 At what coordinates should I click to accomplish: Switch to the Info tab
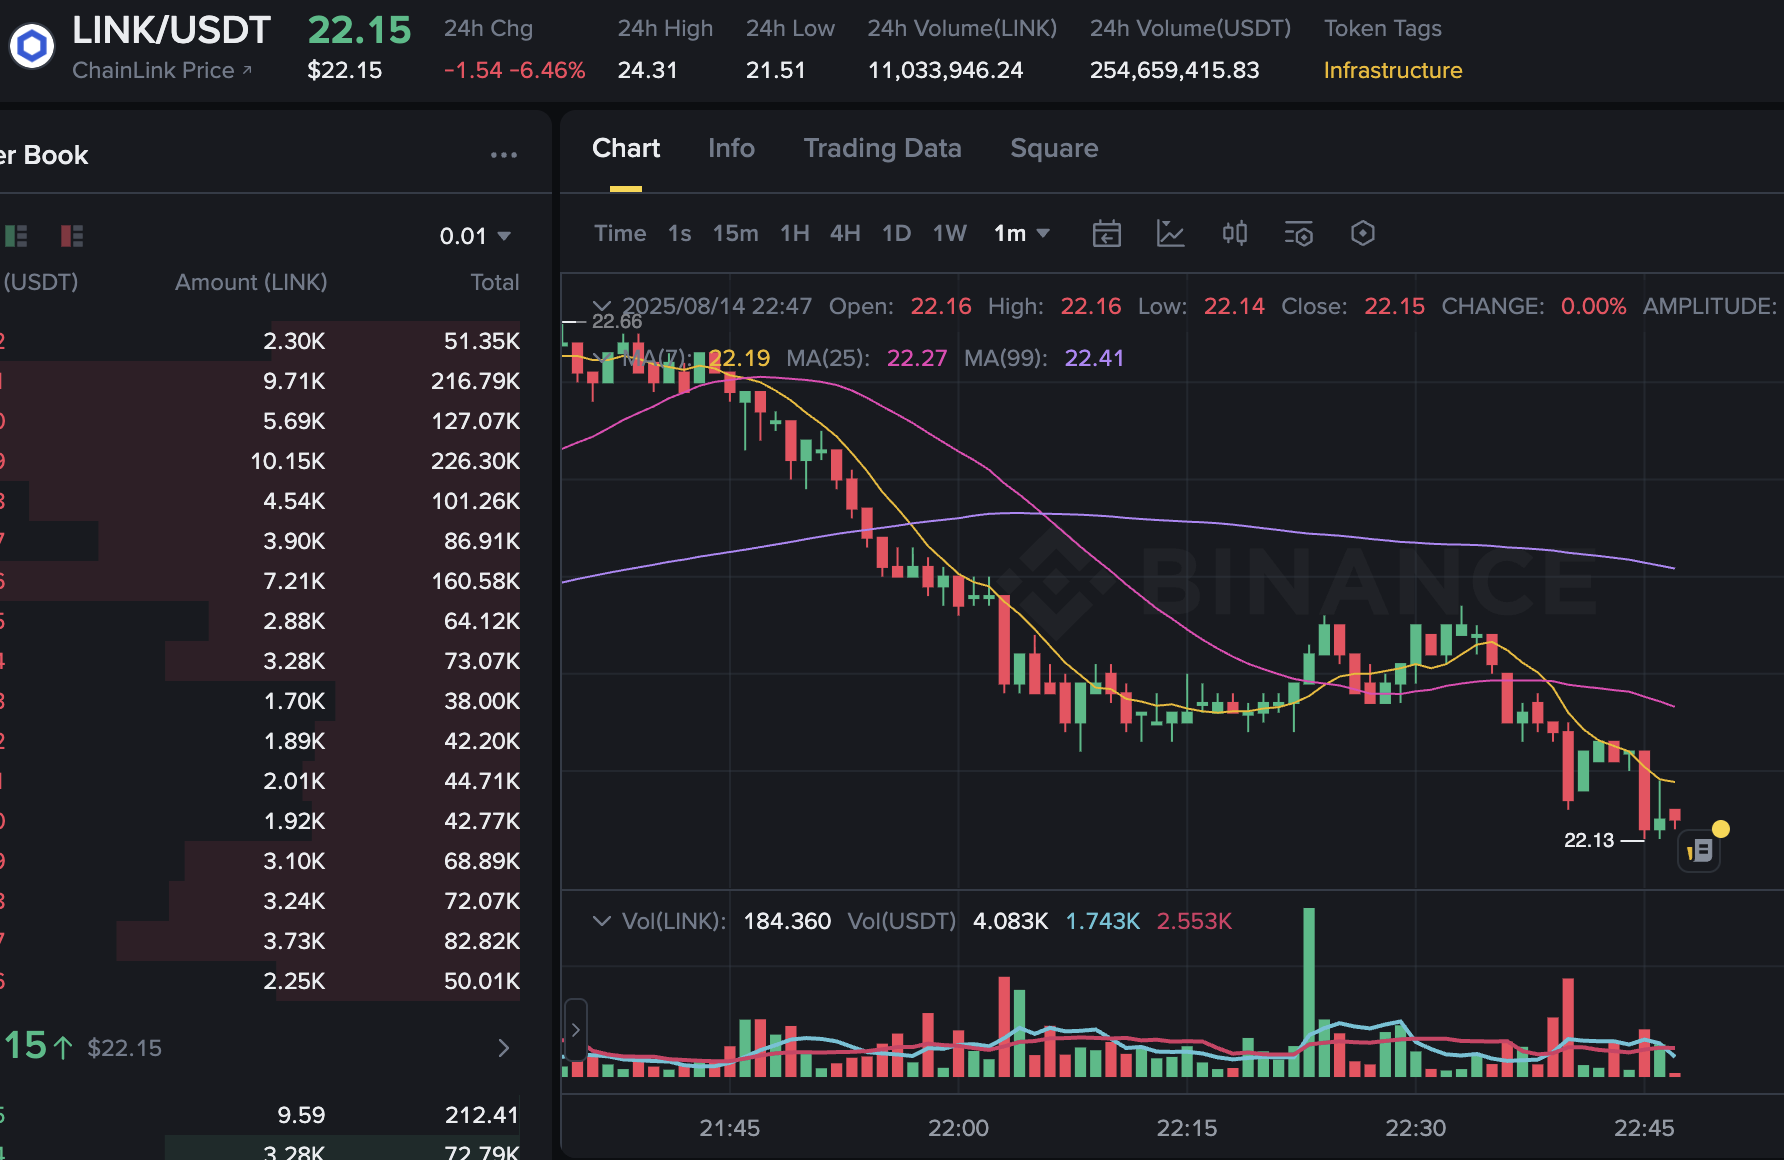tap(731, 149)
